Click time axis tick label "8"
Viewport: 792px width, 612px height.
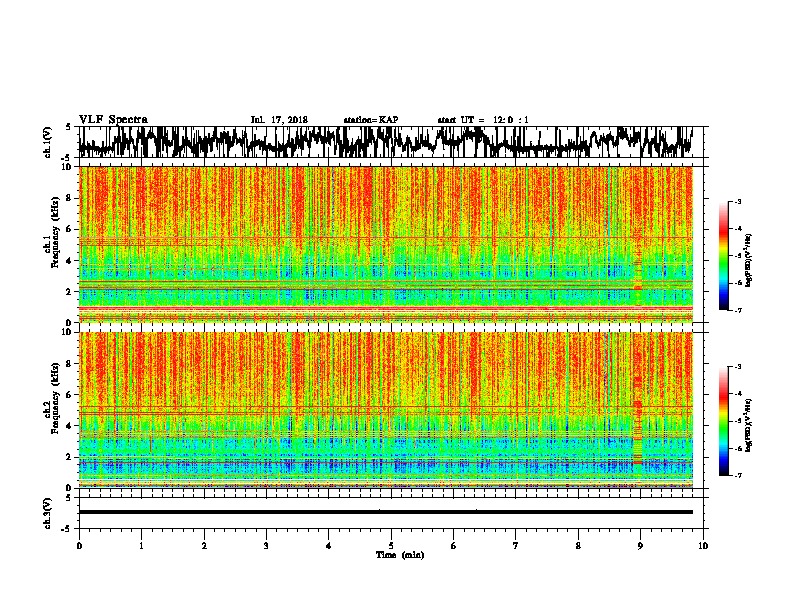pos(578,546)
